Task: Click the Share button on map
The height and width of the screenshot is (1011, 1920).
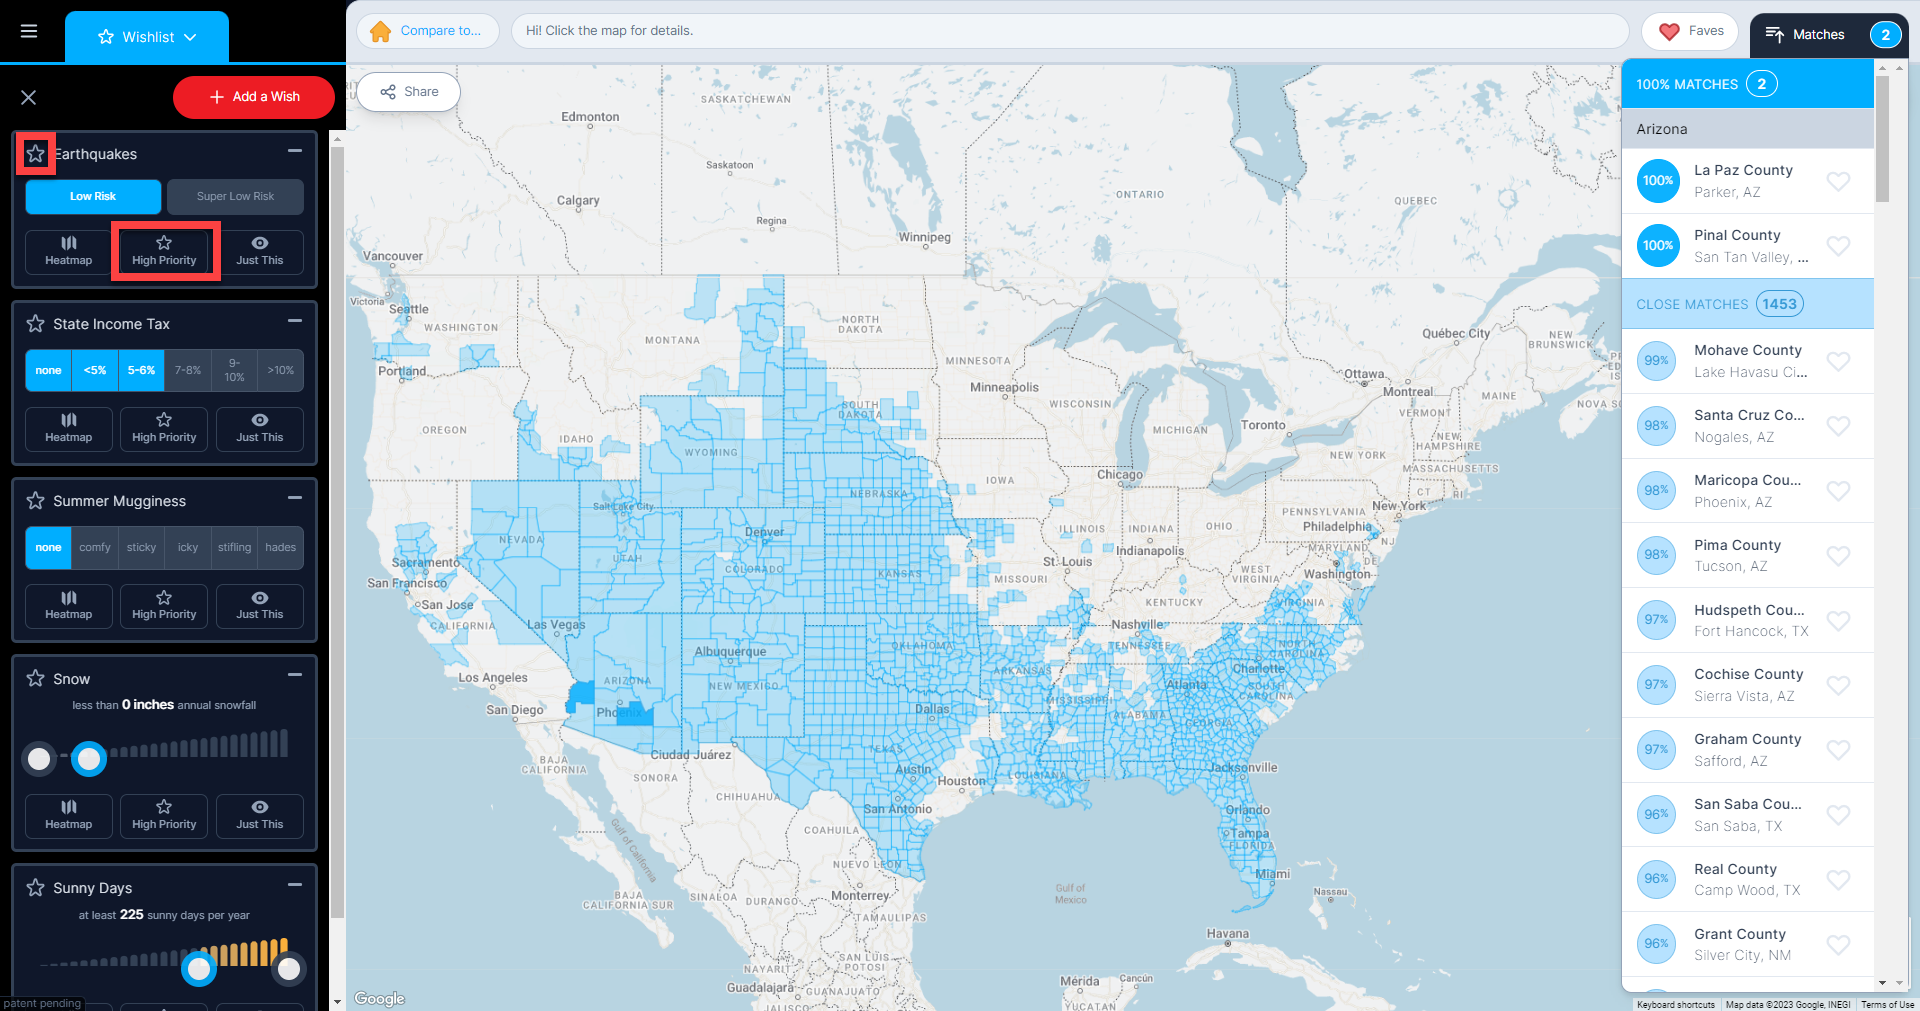Action: [409, 92]
